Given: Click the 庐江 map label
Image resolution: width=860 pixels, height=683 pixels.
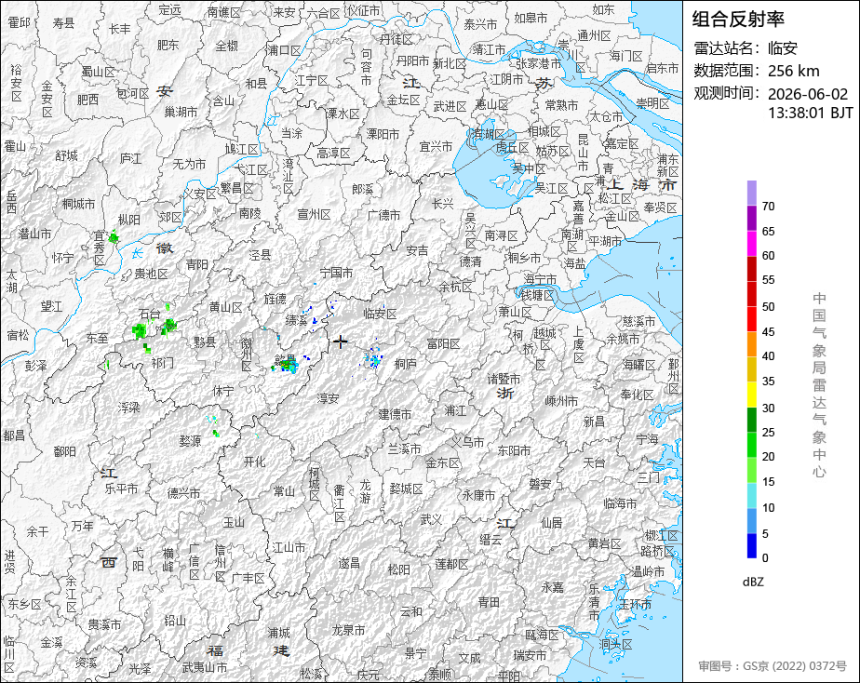Looking at the screenshot, I should point(131,159).
